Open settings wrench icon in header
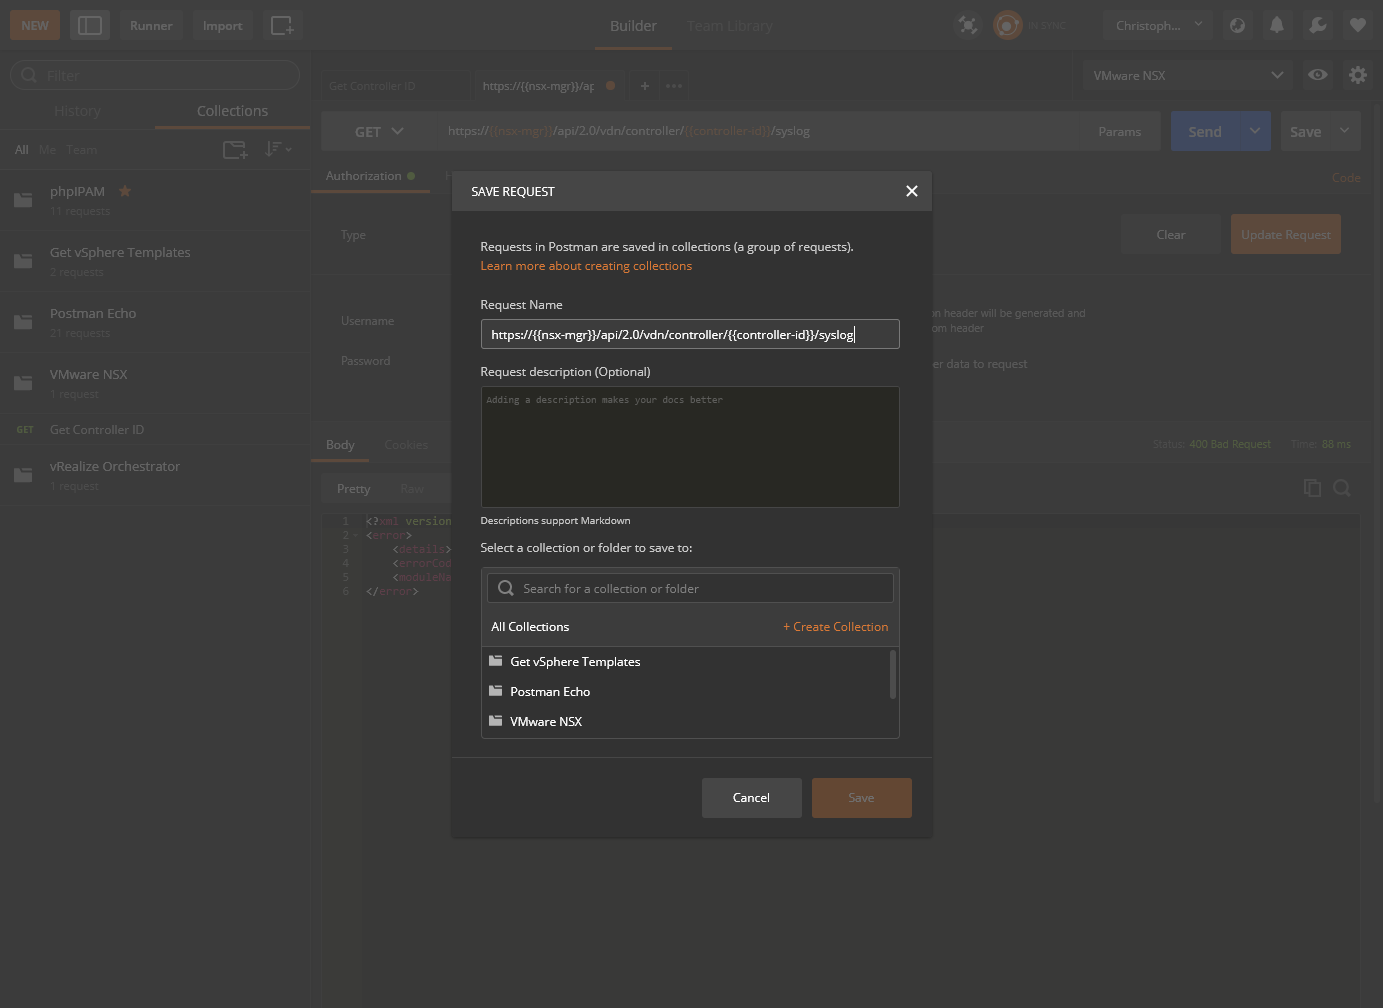Viewport: 1383px width, 1008px height. click(1317, 26)
